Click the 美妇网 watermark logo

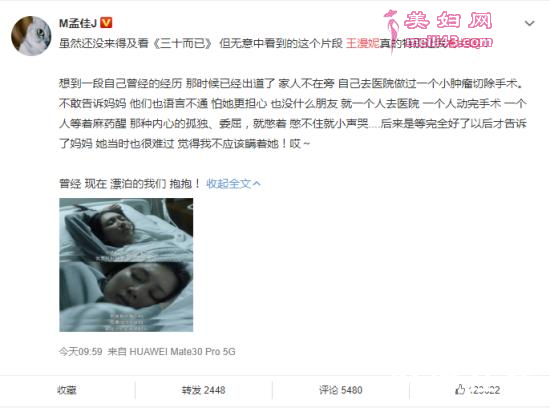[448, 20]
